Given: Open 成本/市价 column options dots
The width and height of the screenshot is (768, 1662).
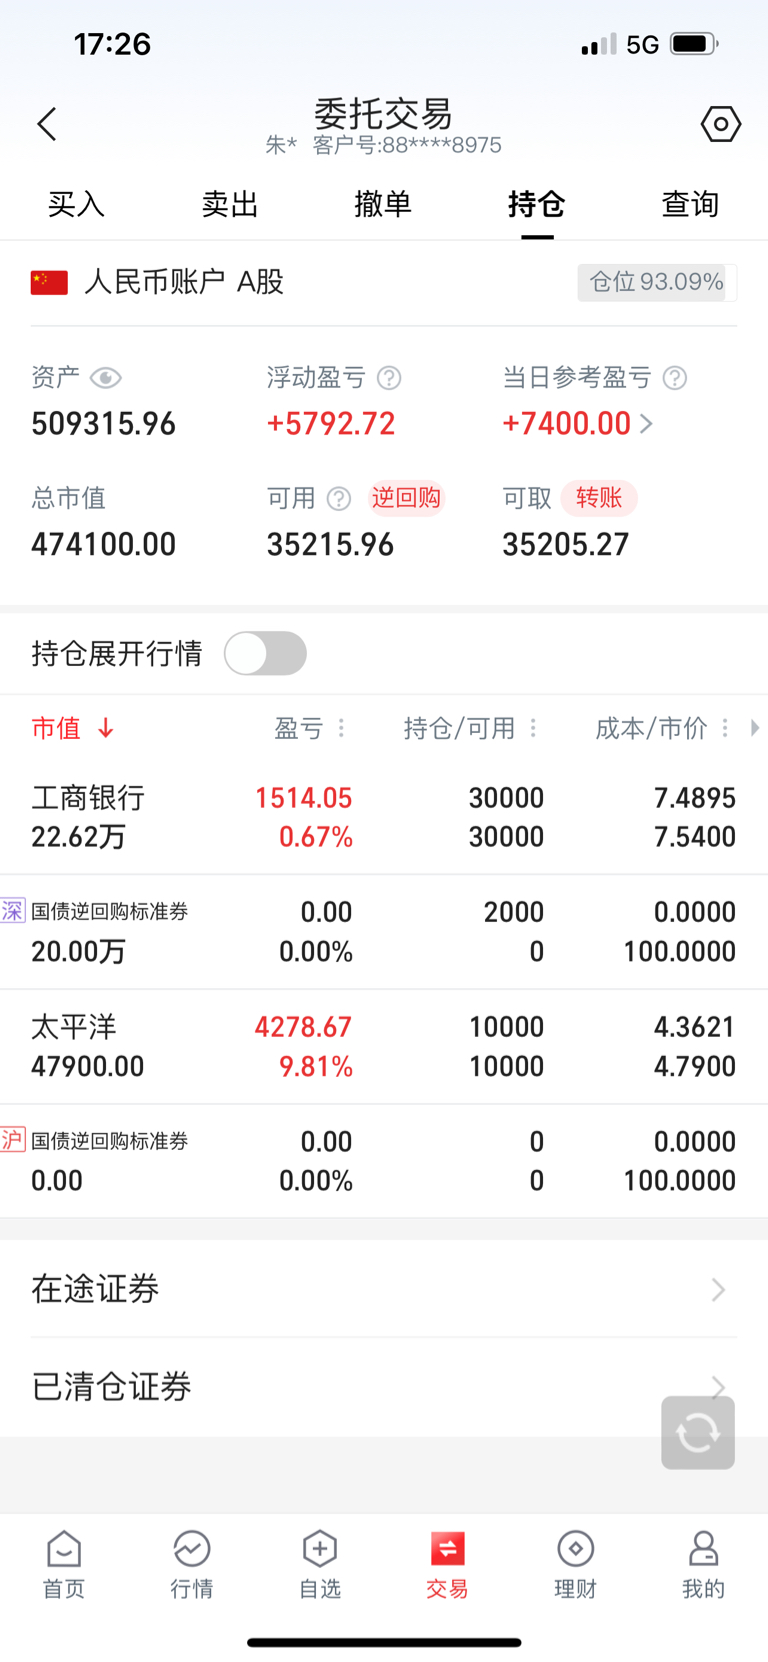Looking at the screenshot, I should [x=725, y=728].
